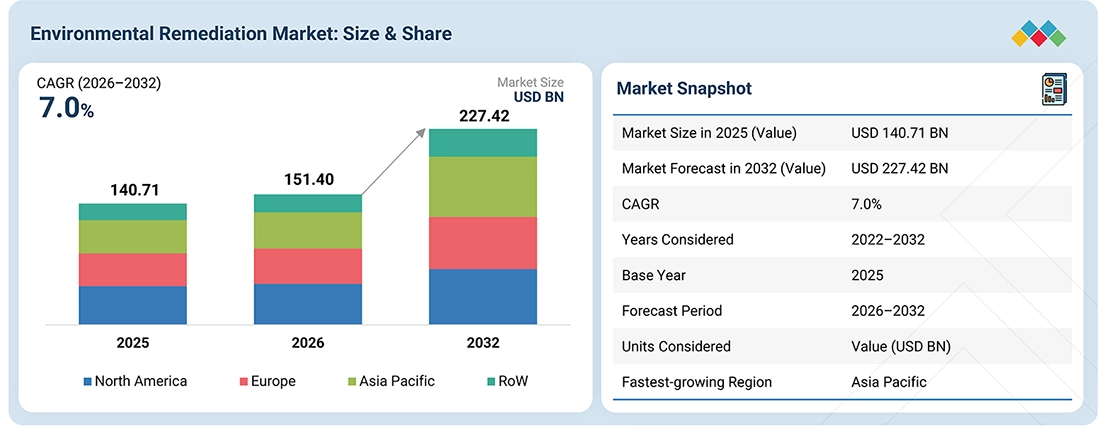Click the 7.0% value in the snapshot table
Screen dimensions: 1100x429
(866, 204)
